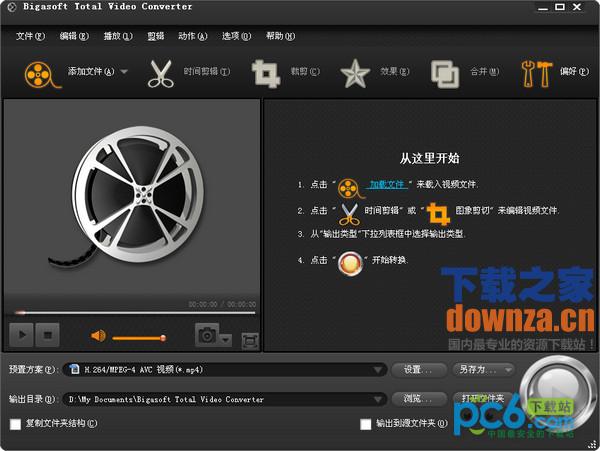The image size is (600, 451).
Task: Click the 添加文件(A) toolbar label
Action: click(x=91, y=71)
